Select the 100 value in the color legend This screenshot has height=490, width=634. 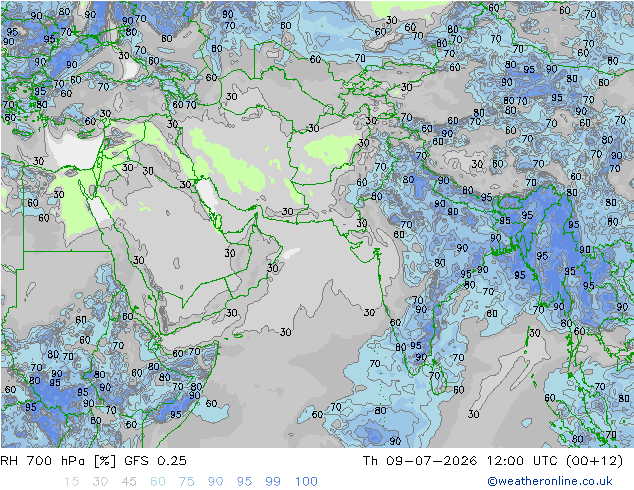tap(306, 481)
